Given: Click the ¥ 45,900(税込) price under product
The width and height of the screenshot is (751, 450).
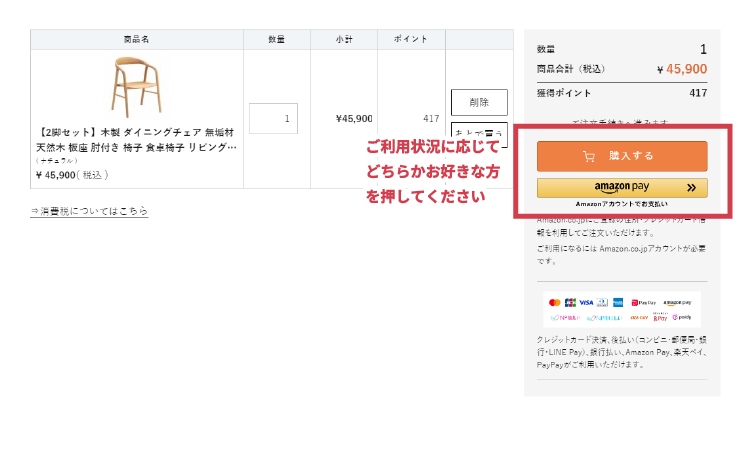Looking at the screenshot, I should coord(72,175).
